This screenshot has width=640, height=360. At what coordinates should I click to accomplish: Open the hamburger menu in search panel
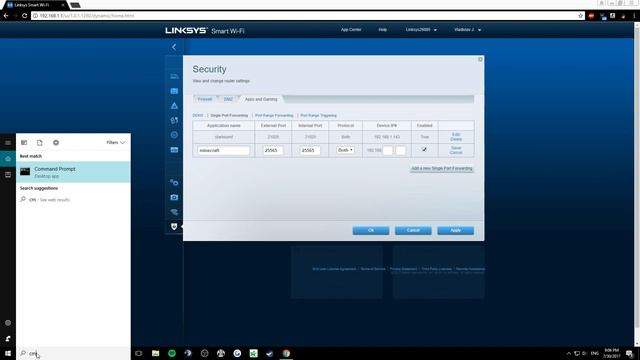8,142
